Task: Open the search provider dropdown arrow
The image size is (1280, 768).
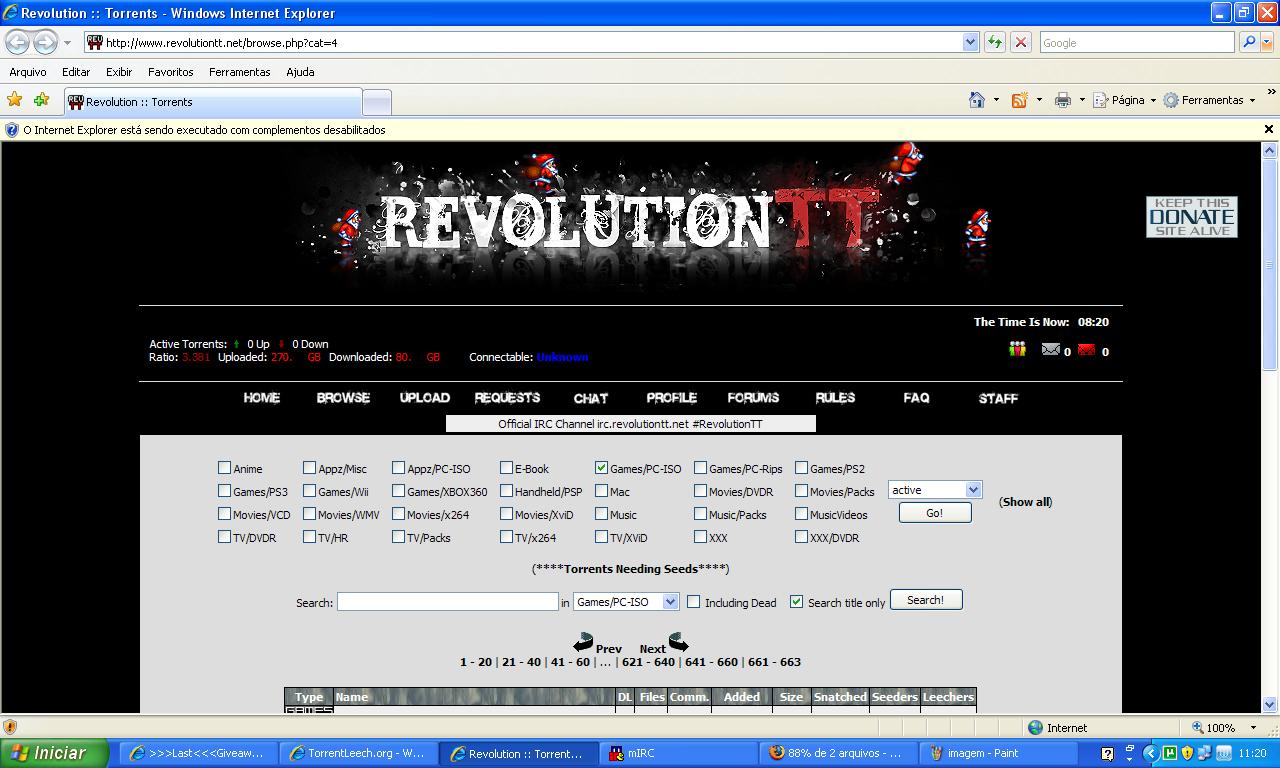Action: pyautogui.click(x=1266, y=43)
